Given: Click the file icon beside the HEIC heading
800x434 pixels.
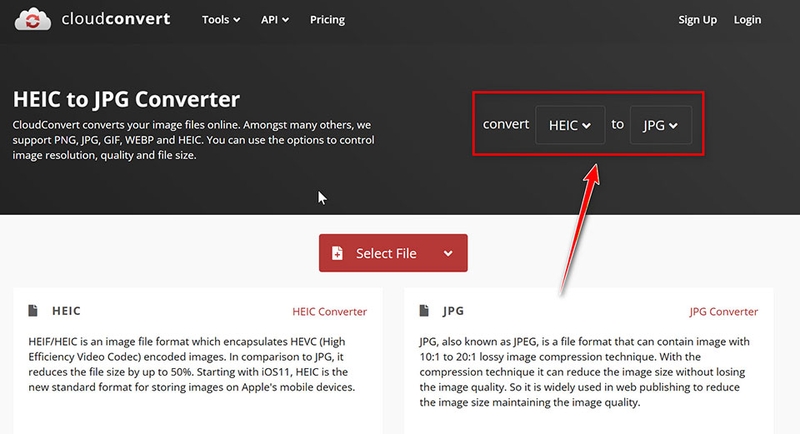Looking at the screenshot, I should tap(33, 311).
